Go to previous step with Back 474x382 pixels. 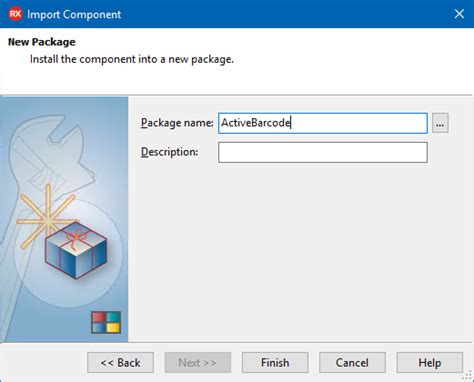pos(120,362)
